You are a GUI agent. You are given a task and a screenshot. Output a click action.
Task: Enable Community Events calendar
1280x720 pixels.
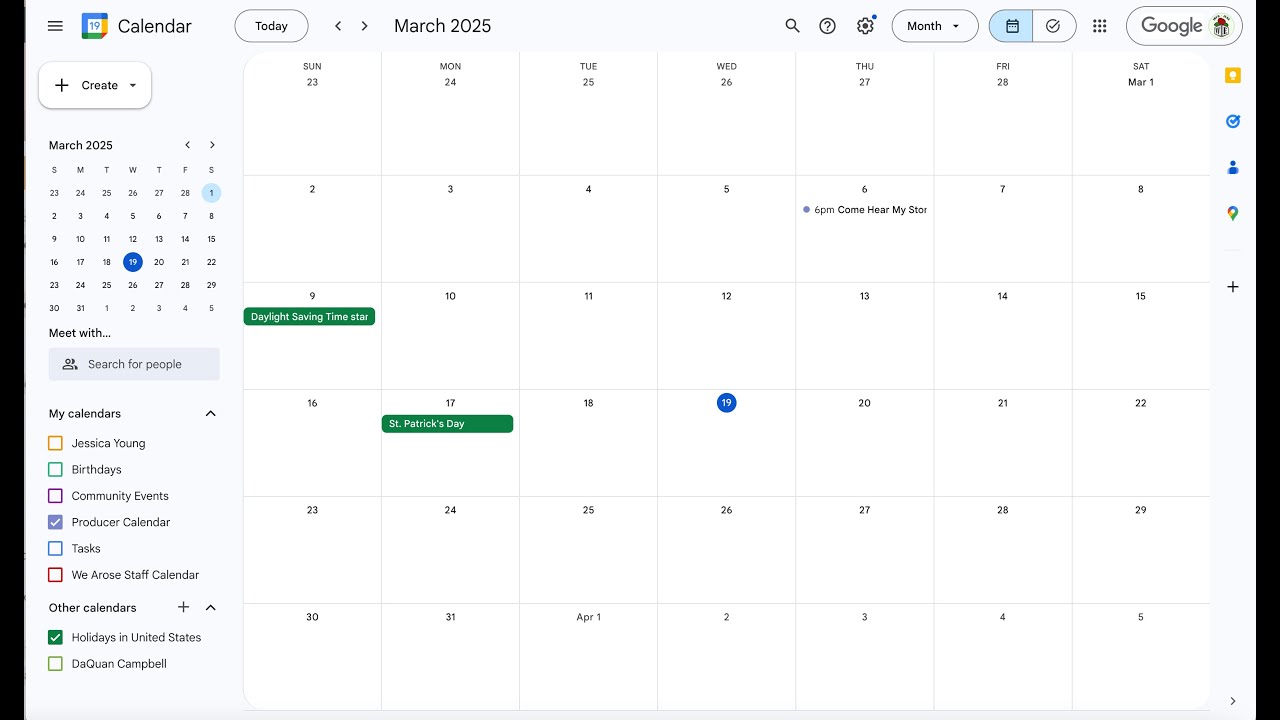click(x=55, y=496)
